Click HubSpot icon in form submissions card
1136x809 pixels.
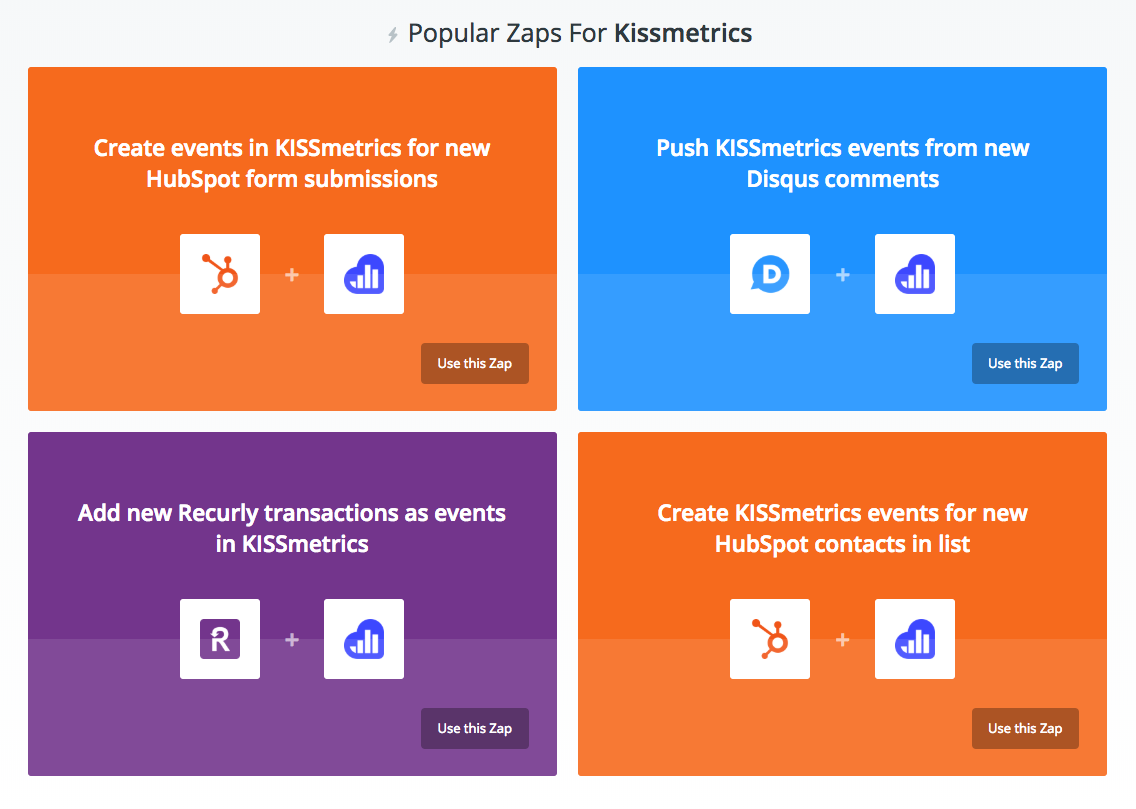(220, 274)
